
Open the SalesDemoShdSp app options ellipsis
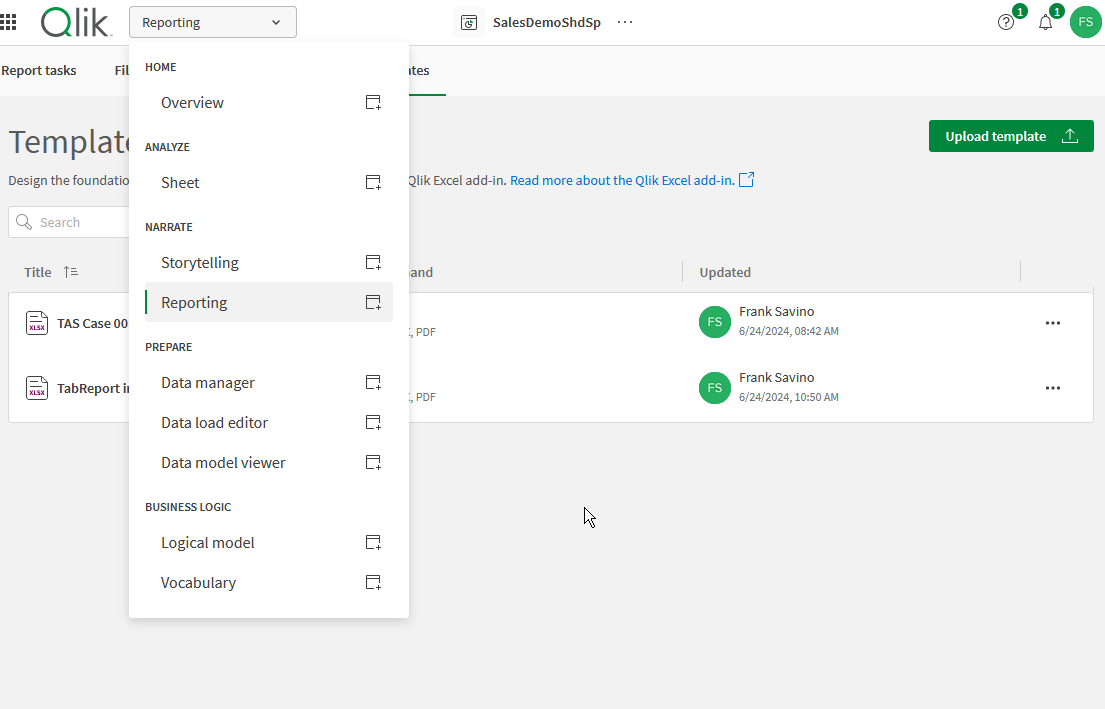[625, 22]
